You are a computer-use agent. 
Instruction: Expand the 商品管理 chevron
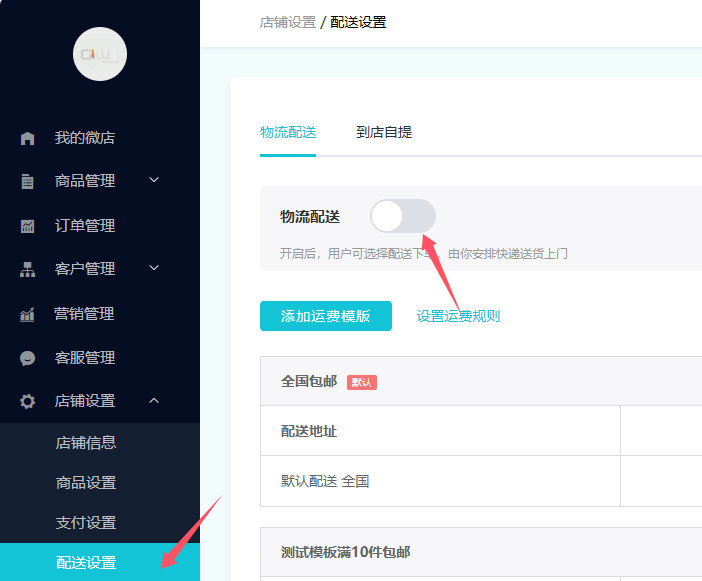point(154,180)
